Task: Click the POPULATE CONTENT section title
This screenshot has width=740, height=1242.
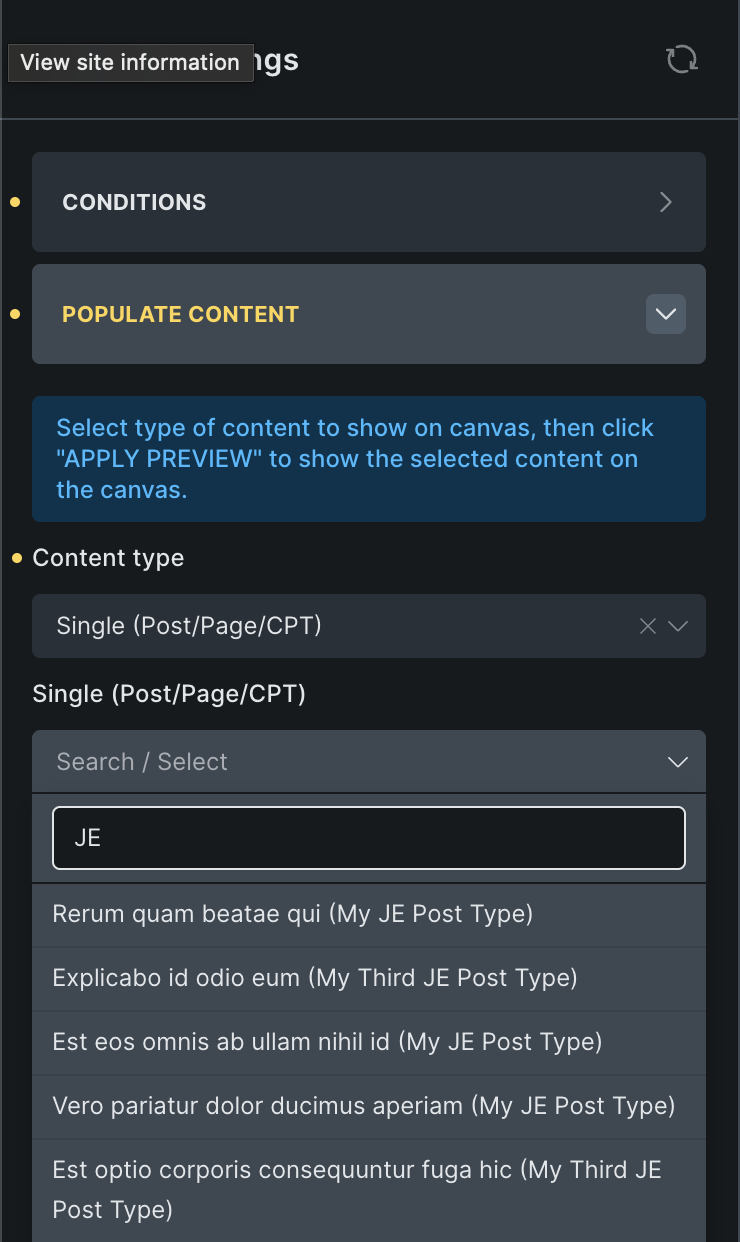Action: pos(181,314)
